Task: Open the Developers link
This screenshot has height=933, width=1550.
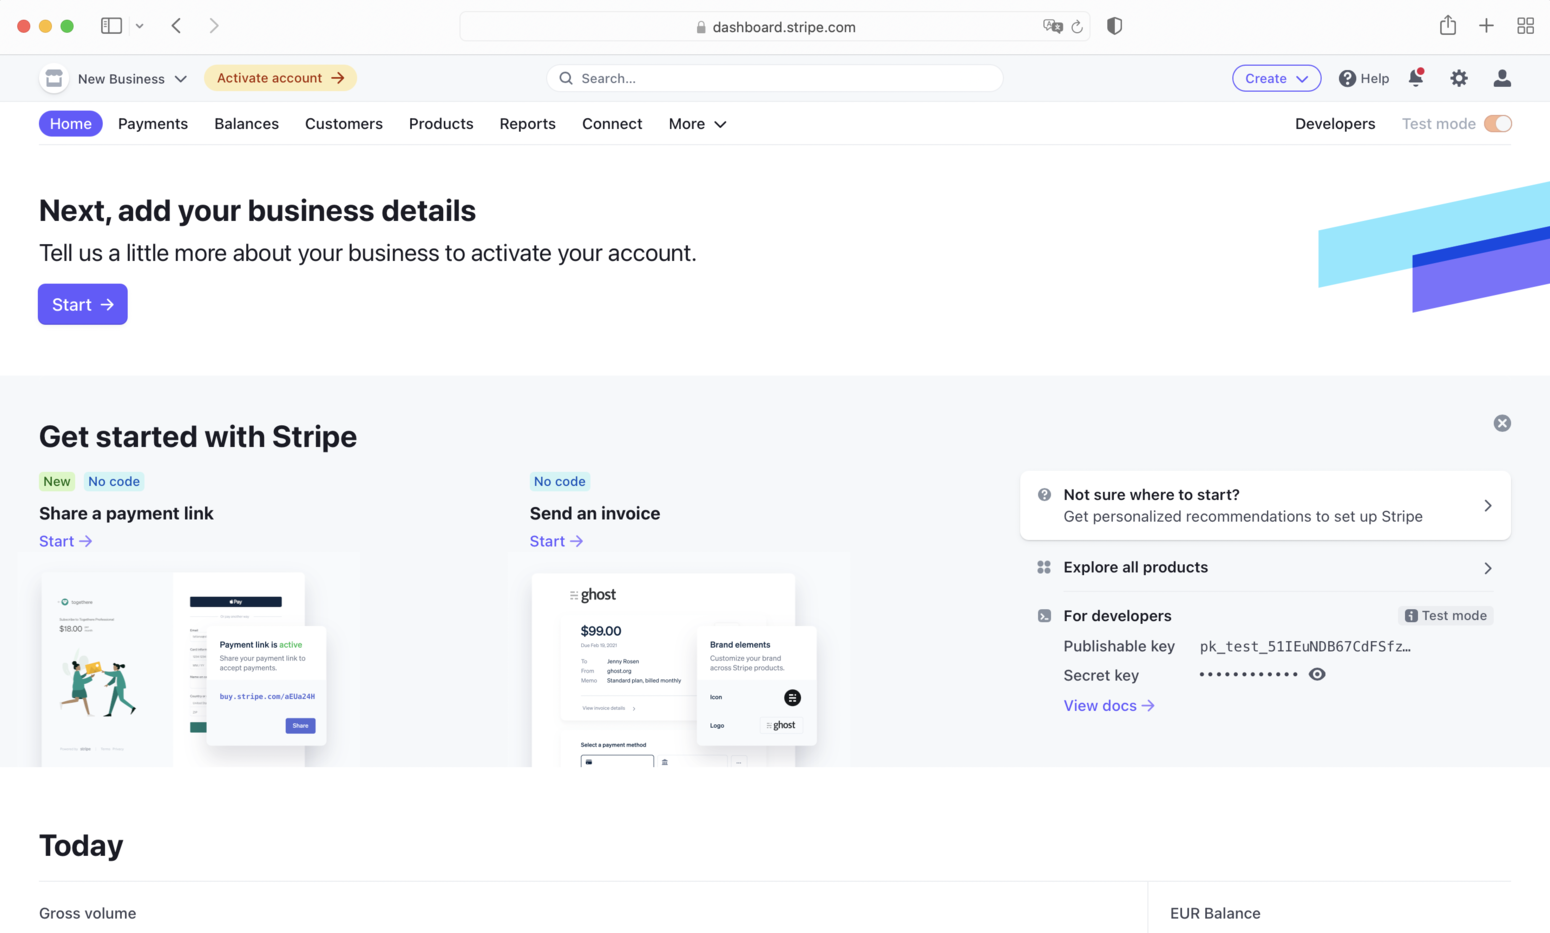Action: tap(1335, 124)
